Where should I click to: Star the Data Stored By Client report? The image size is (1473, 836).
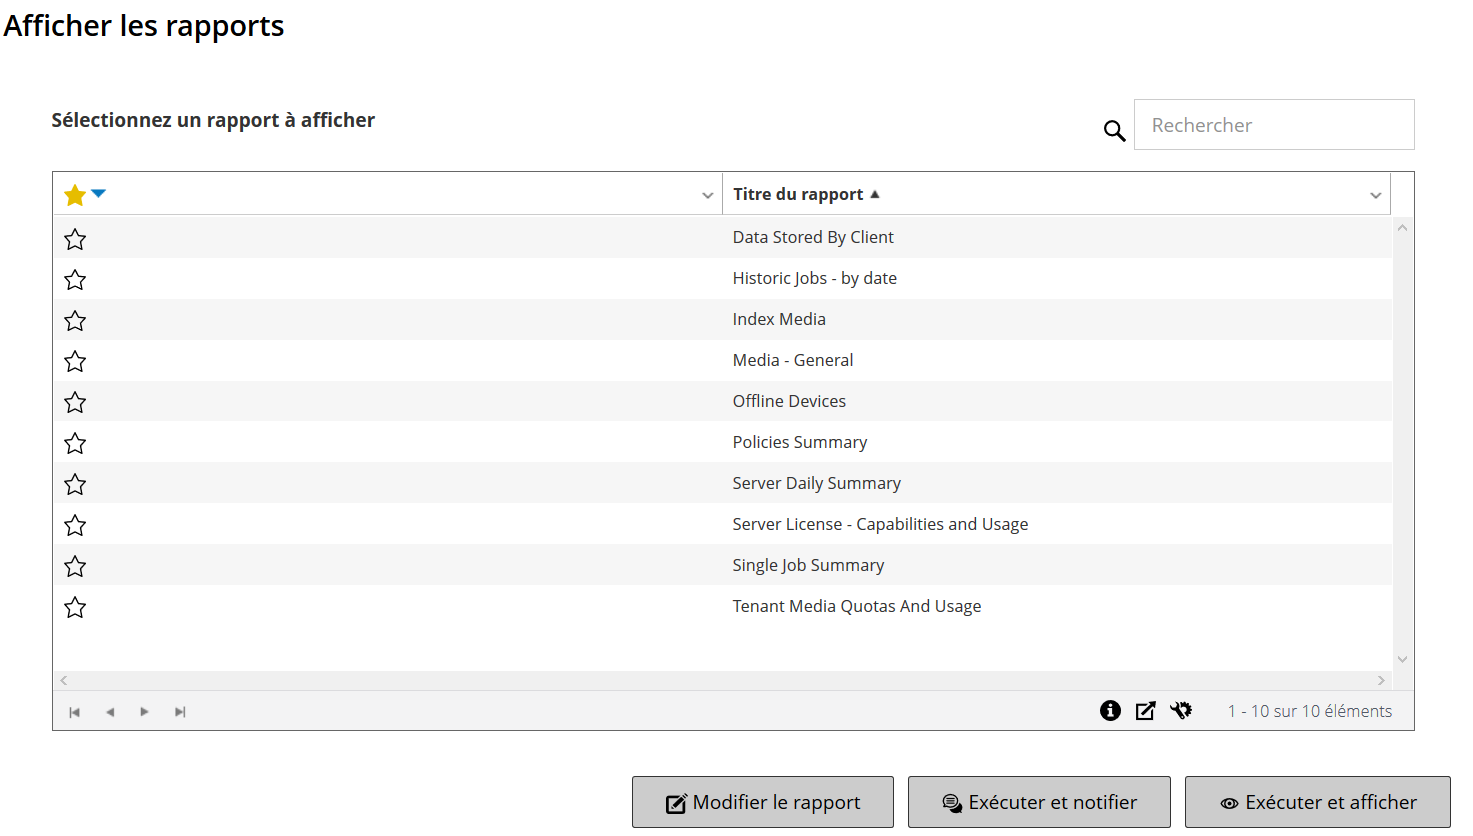75,239
